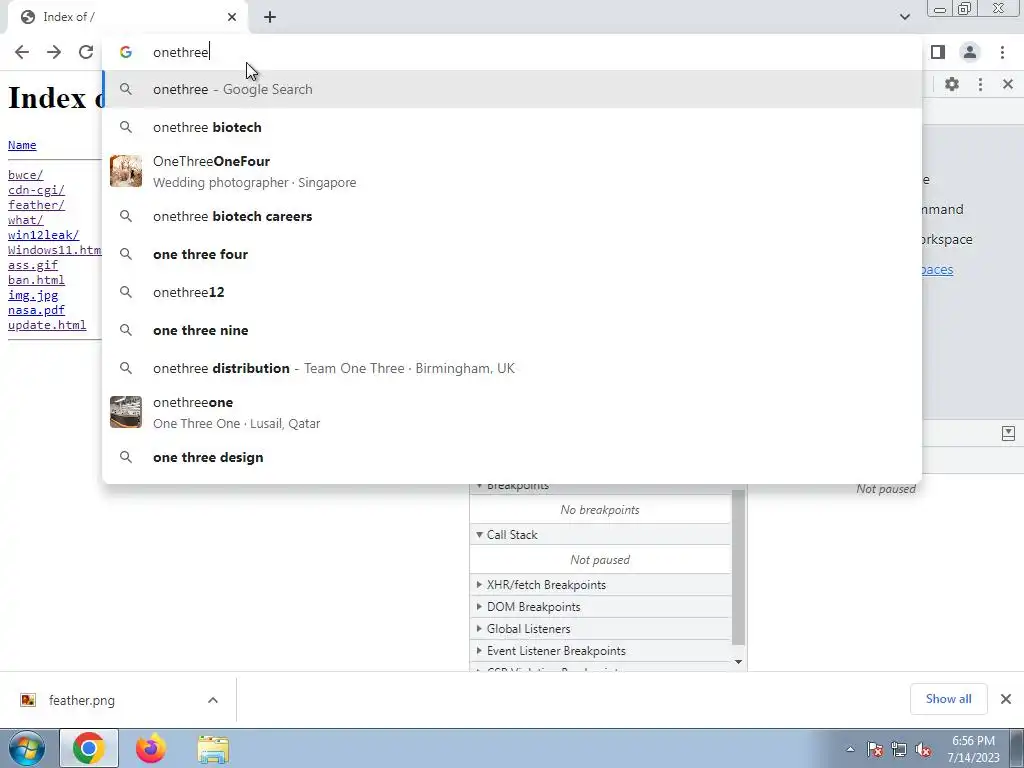Open a new tab with the plus button
1024x768 pixels.
270,17
